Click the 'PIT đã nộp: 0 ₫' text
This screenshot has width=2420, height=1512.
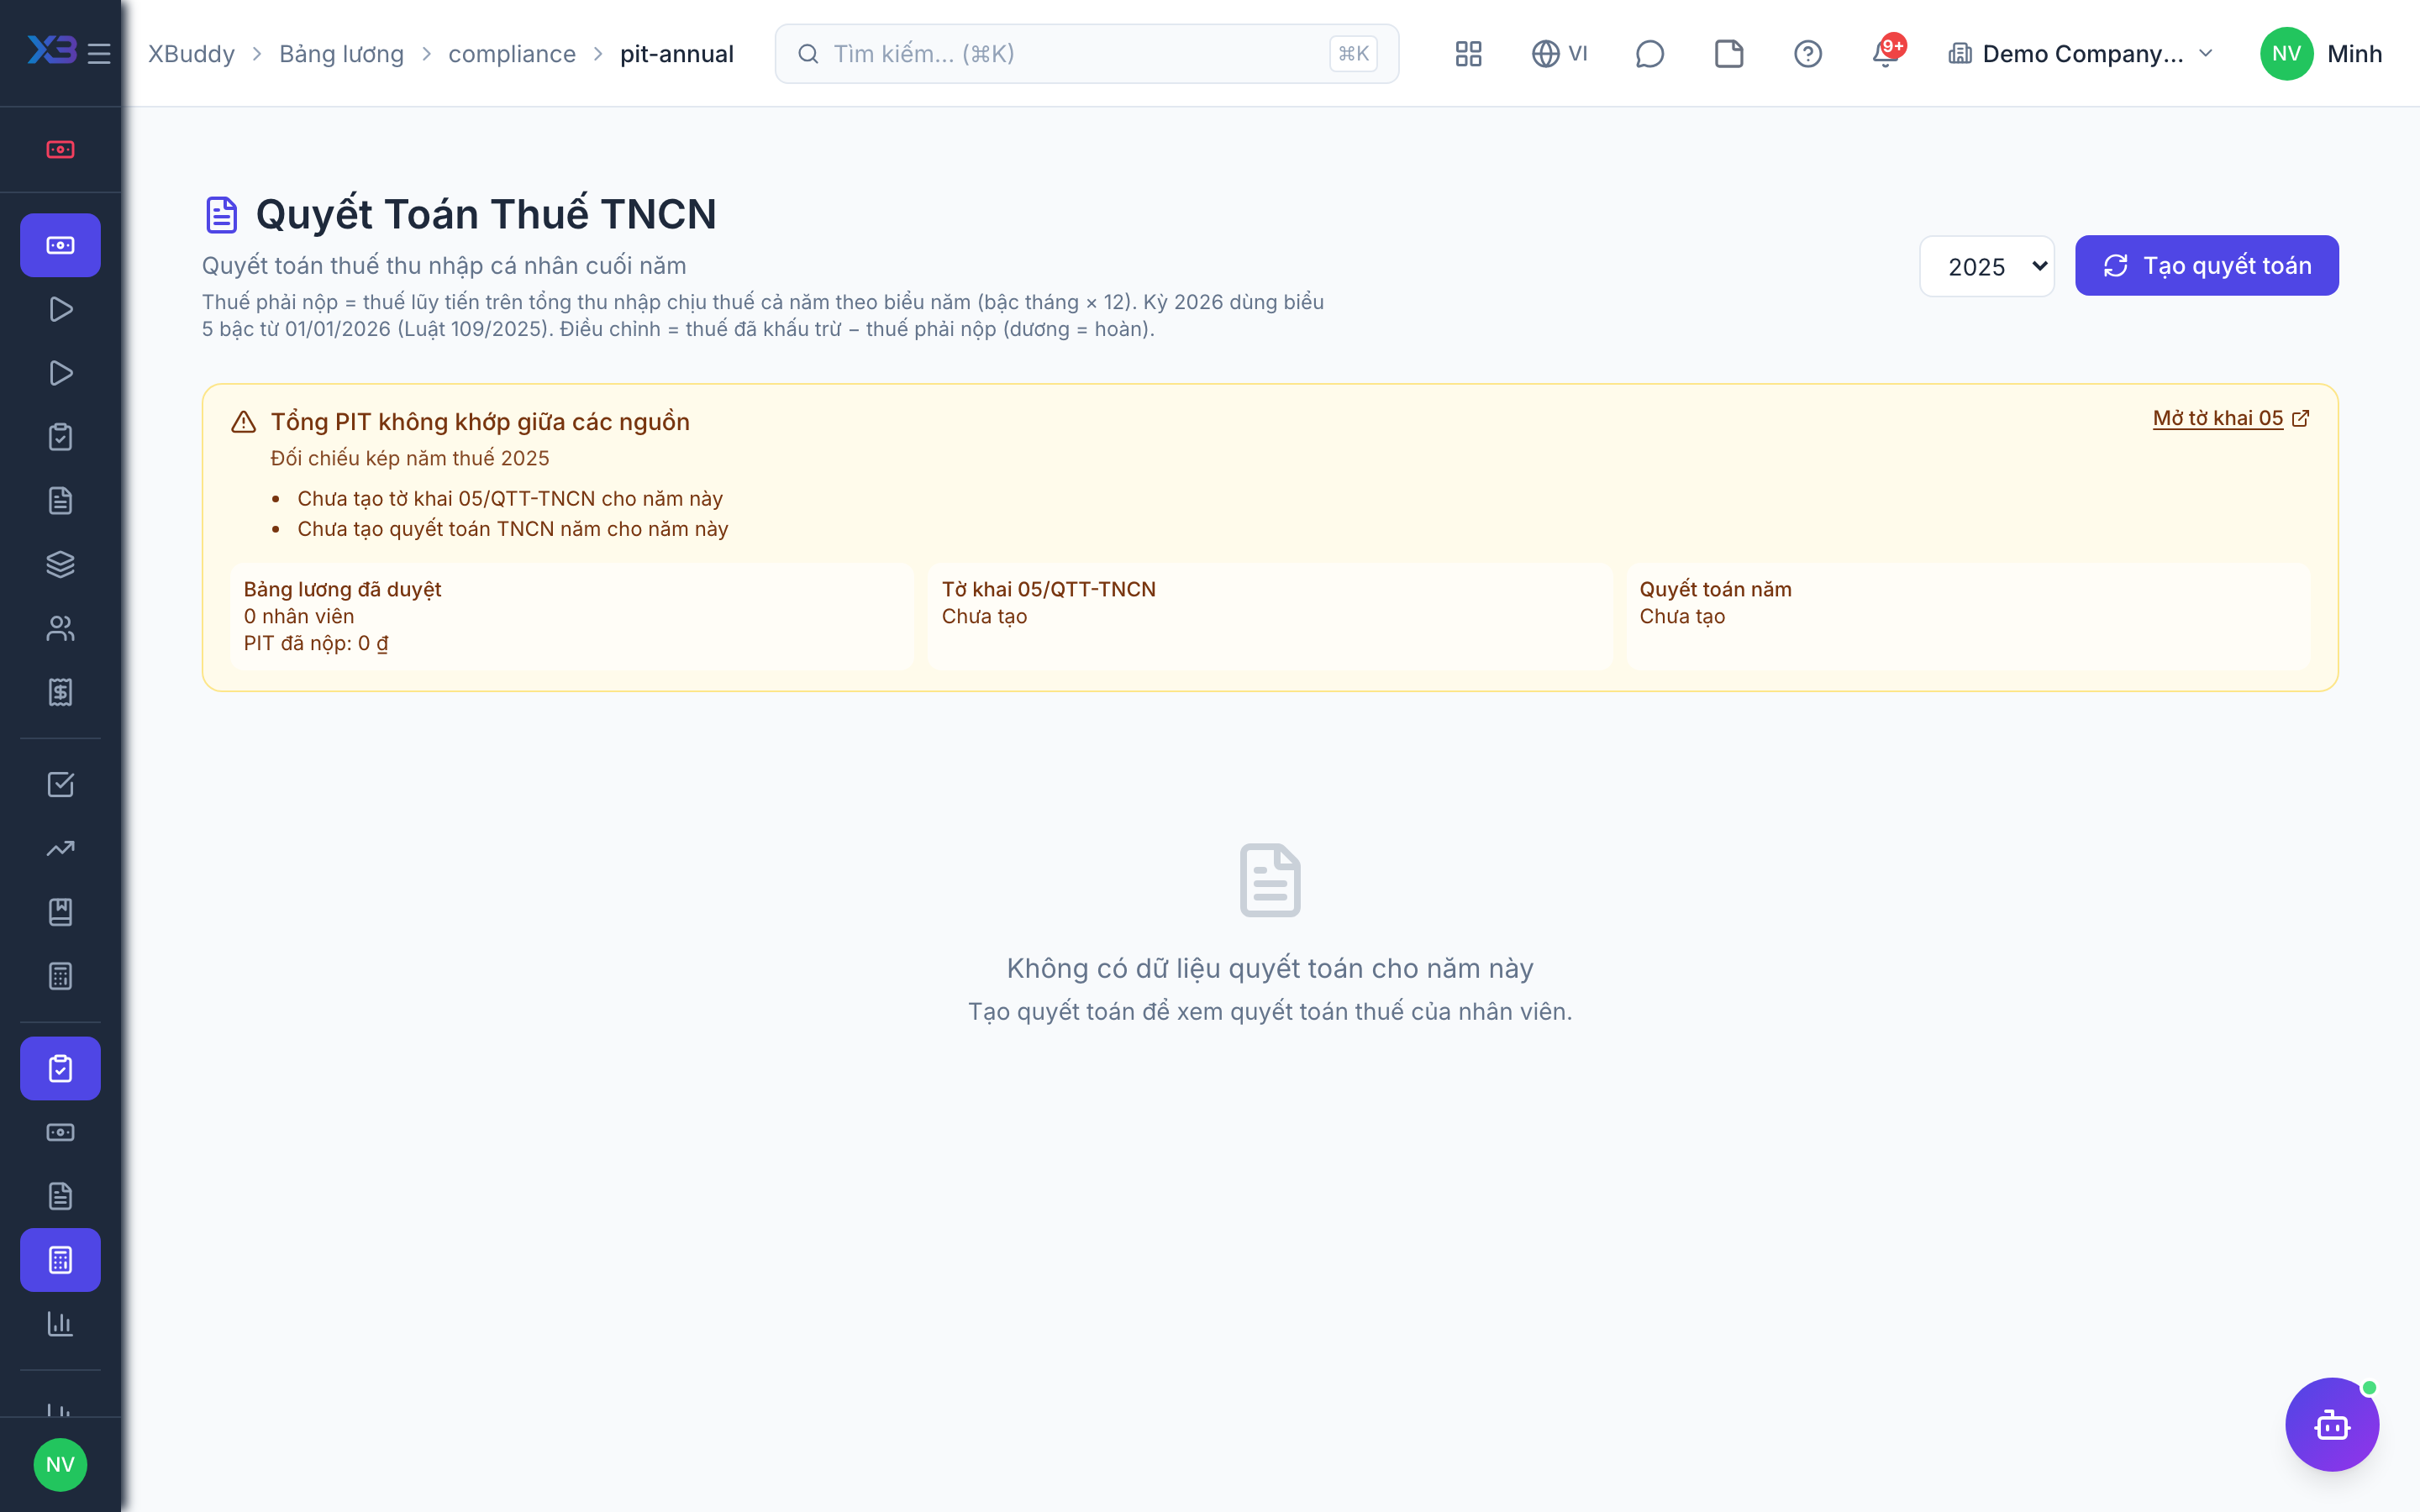pos(316,643)
